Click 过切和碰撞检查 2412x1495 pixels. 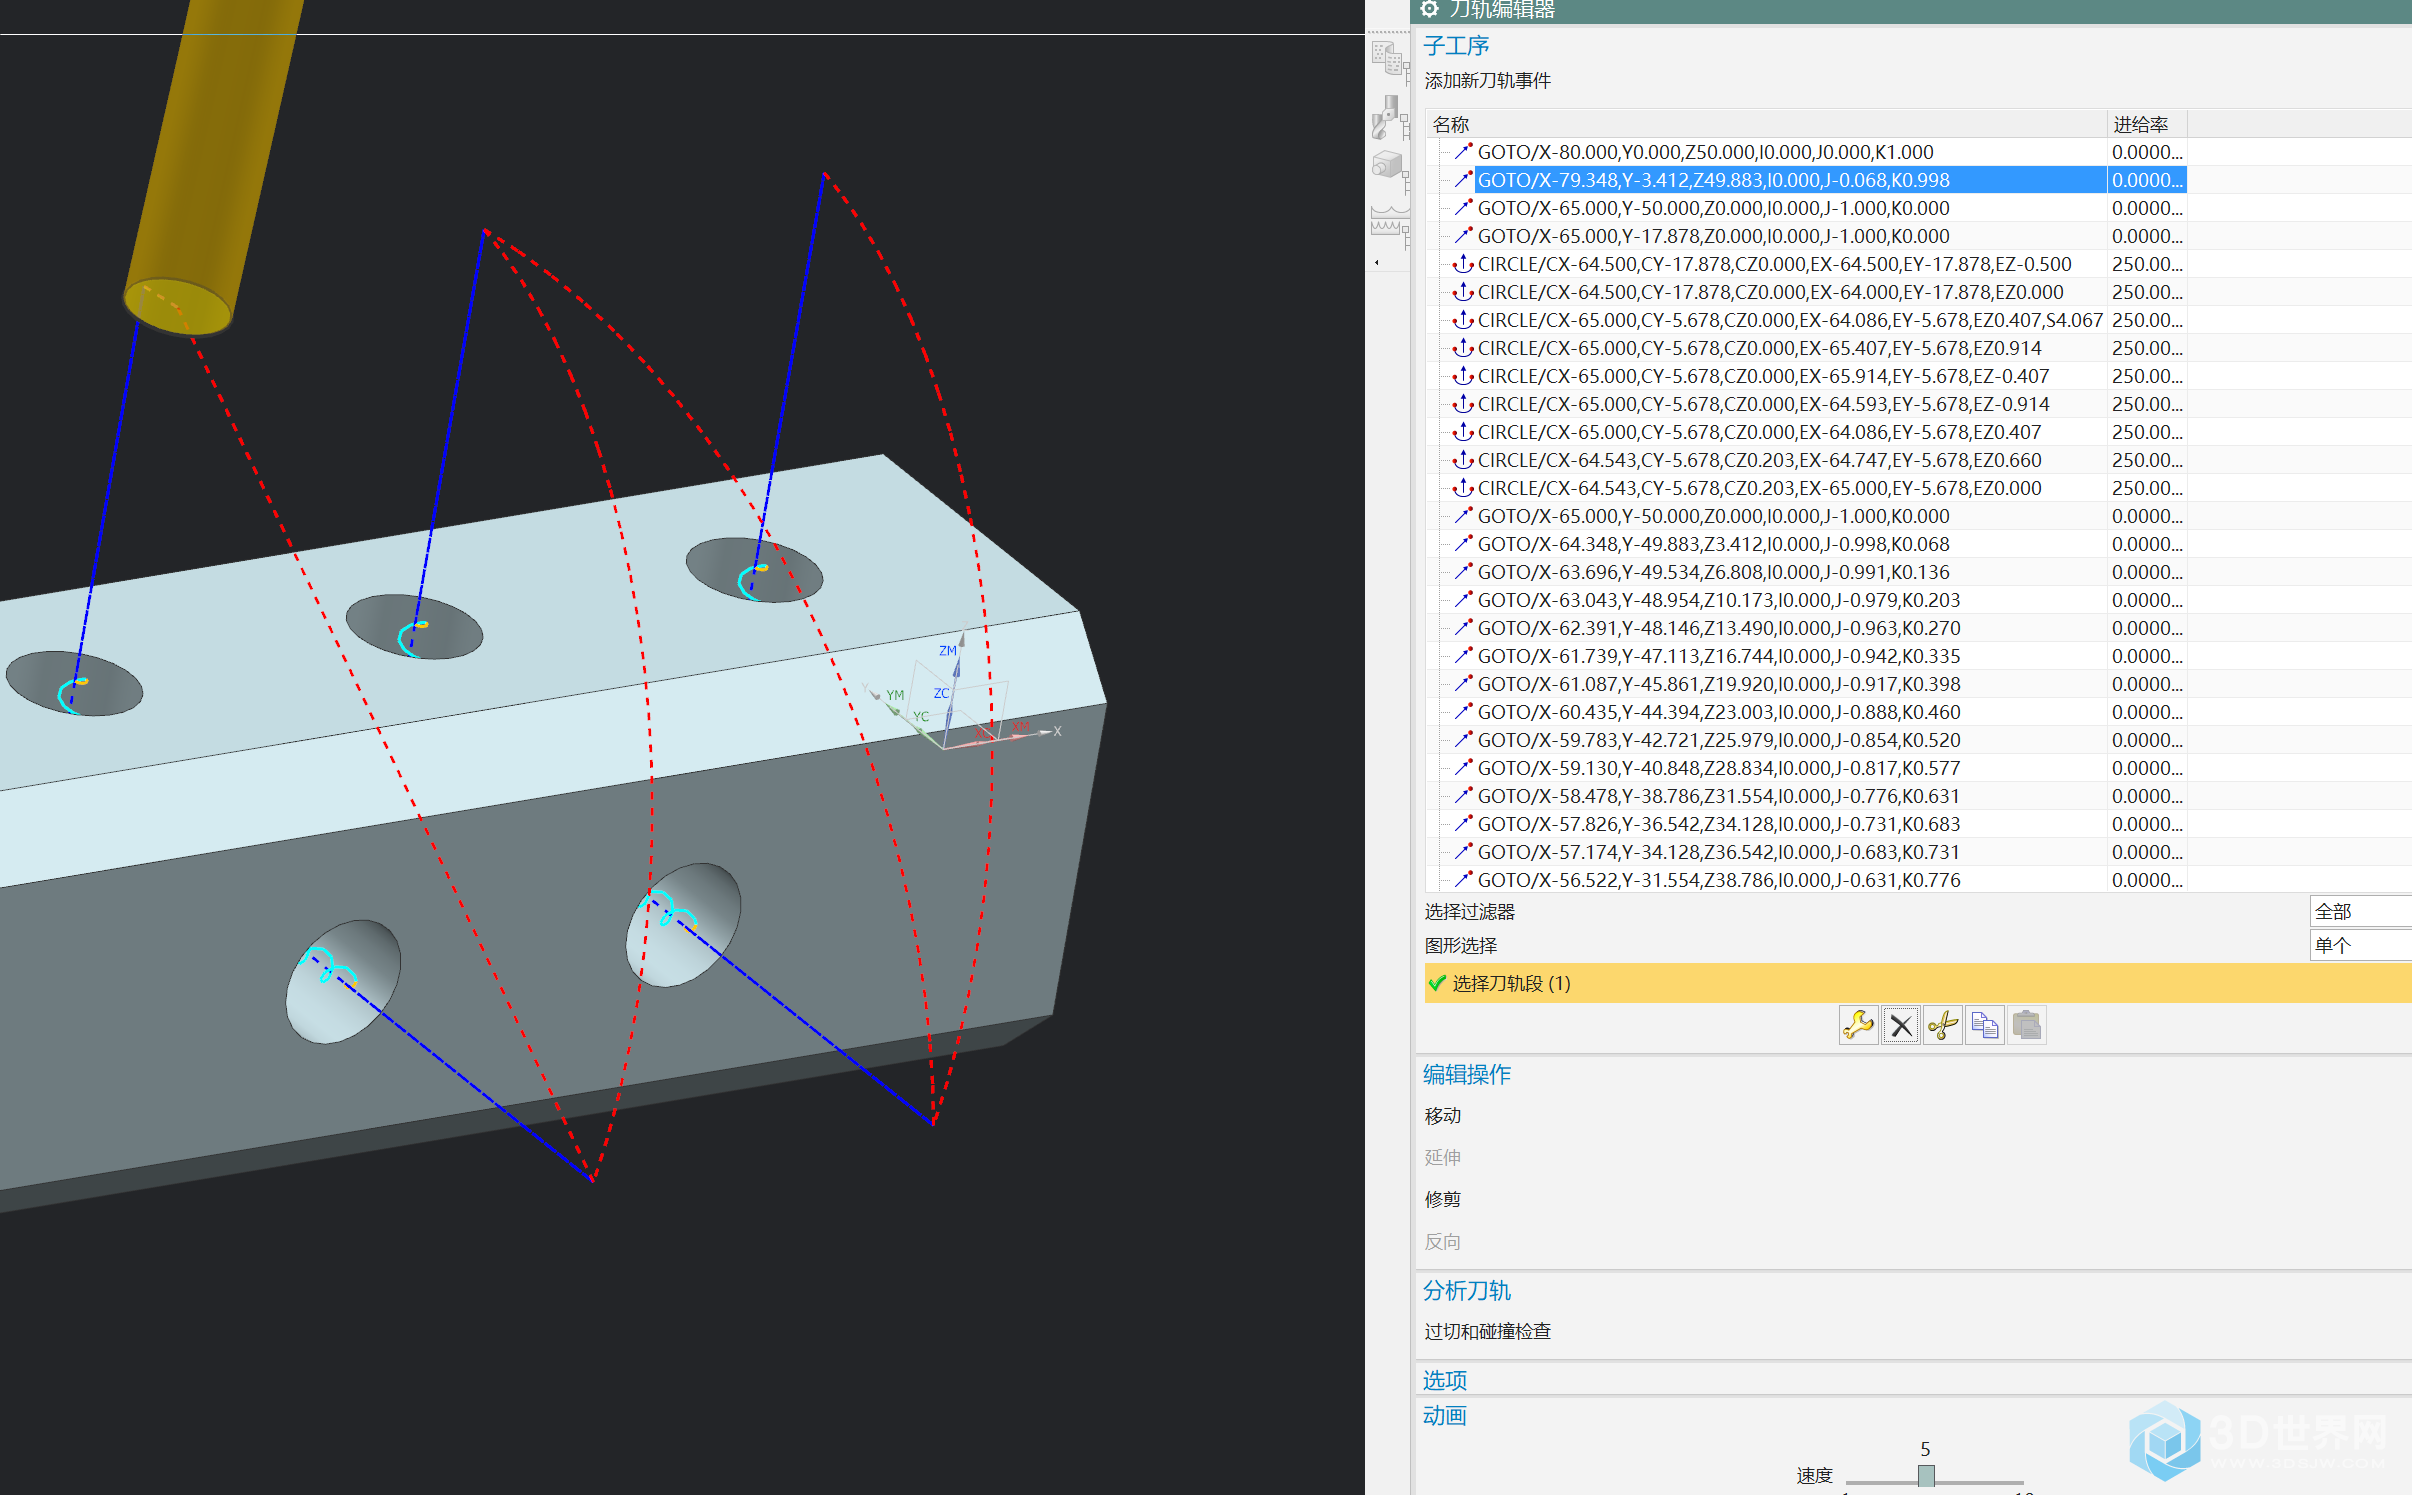1488,1331
